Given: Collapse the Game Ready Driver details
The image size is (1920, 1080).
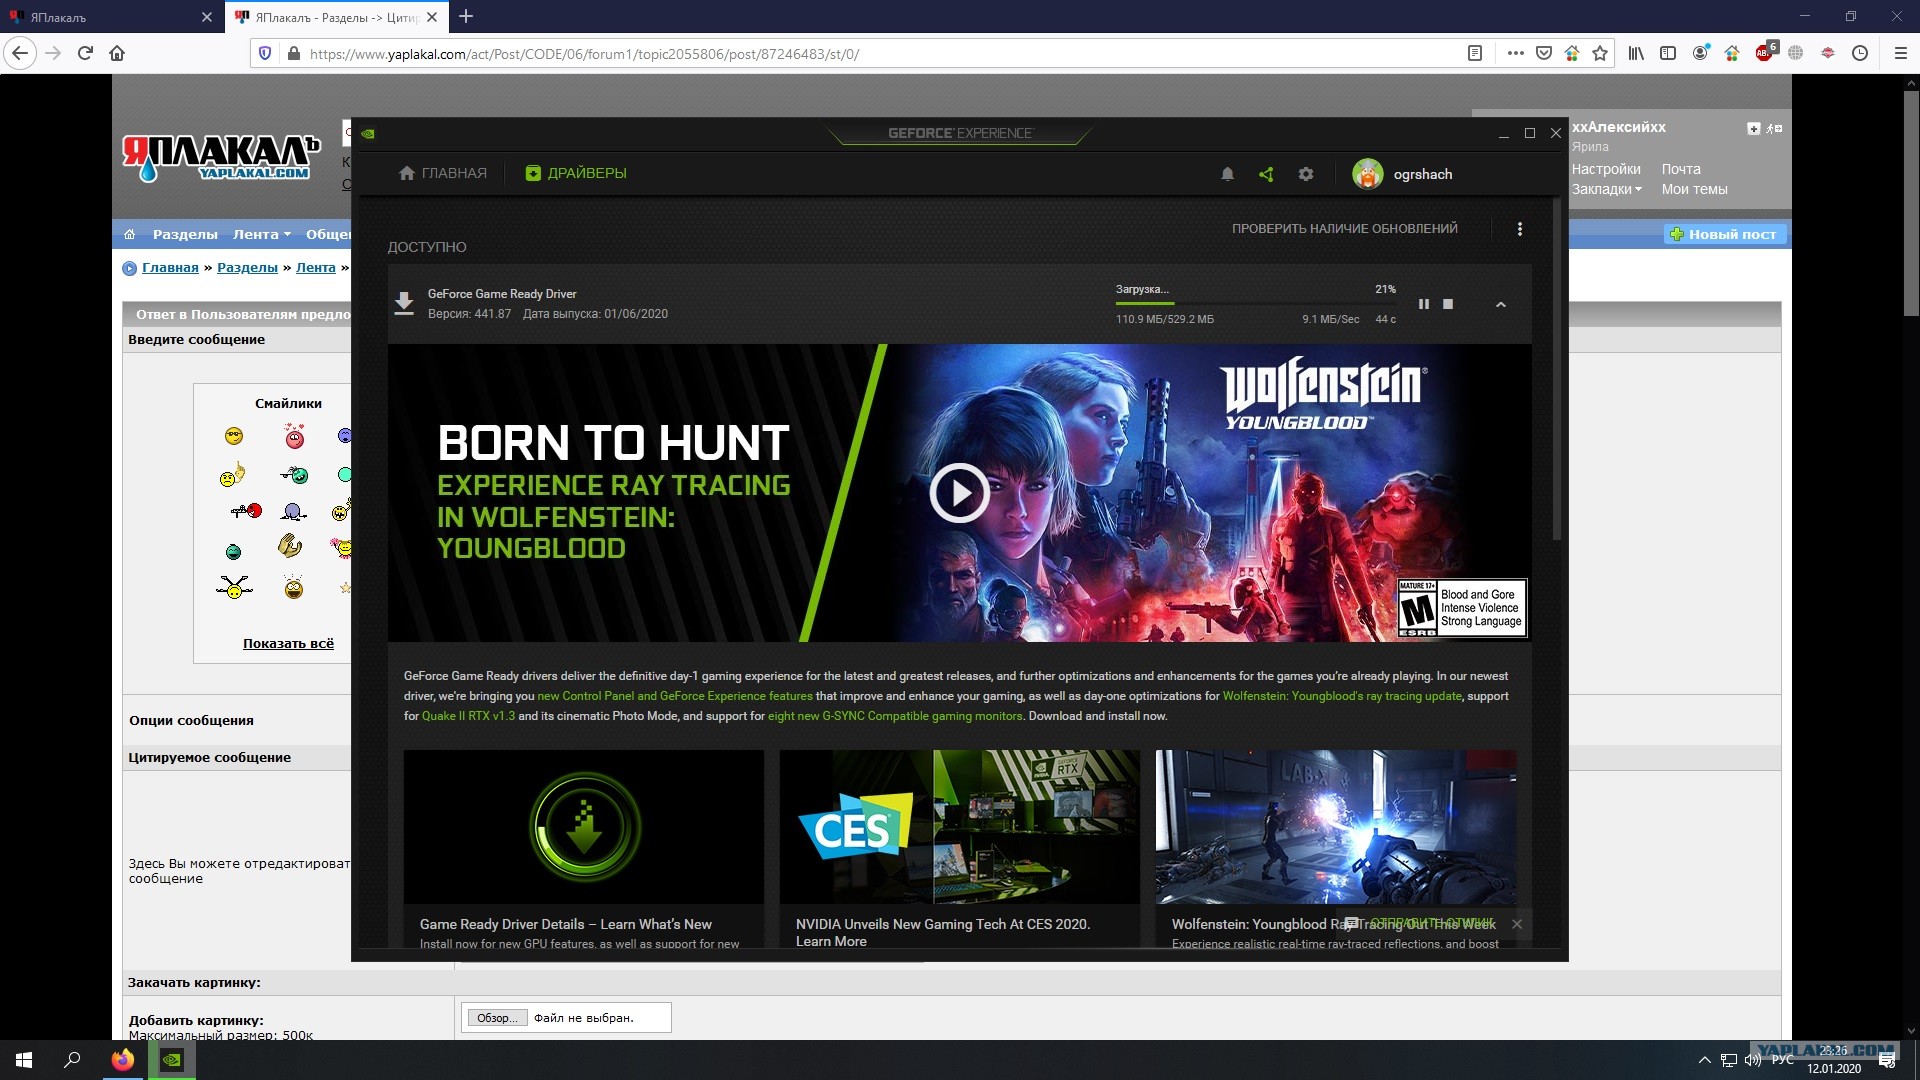Looking at the screenshot, I should pyautogui.click(x=1501, y=304).
